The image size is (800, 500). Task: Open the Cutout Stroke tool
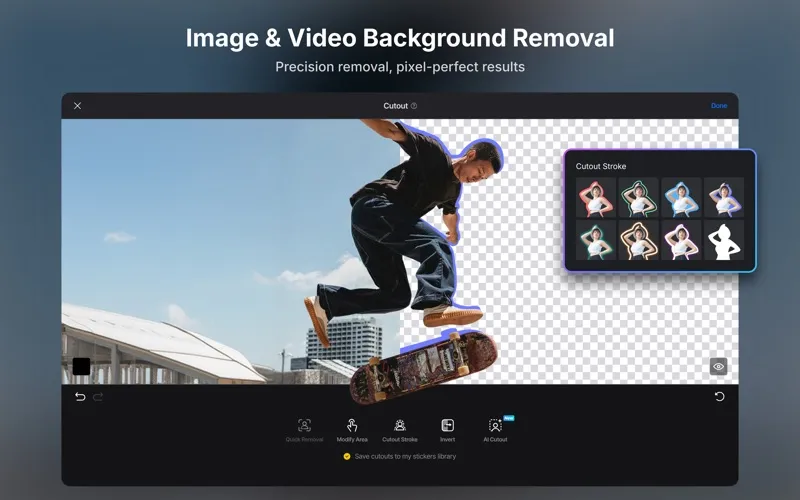pyautogui.click(x=399, y=430)
